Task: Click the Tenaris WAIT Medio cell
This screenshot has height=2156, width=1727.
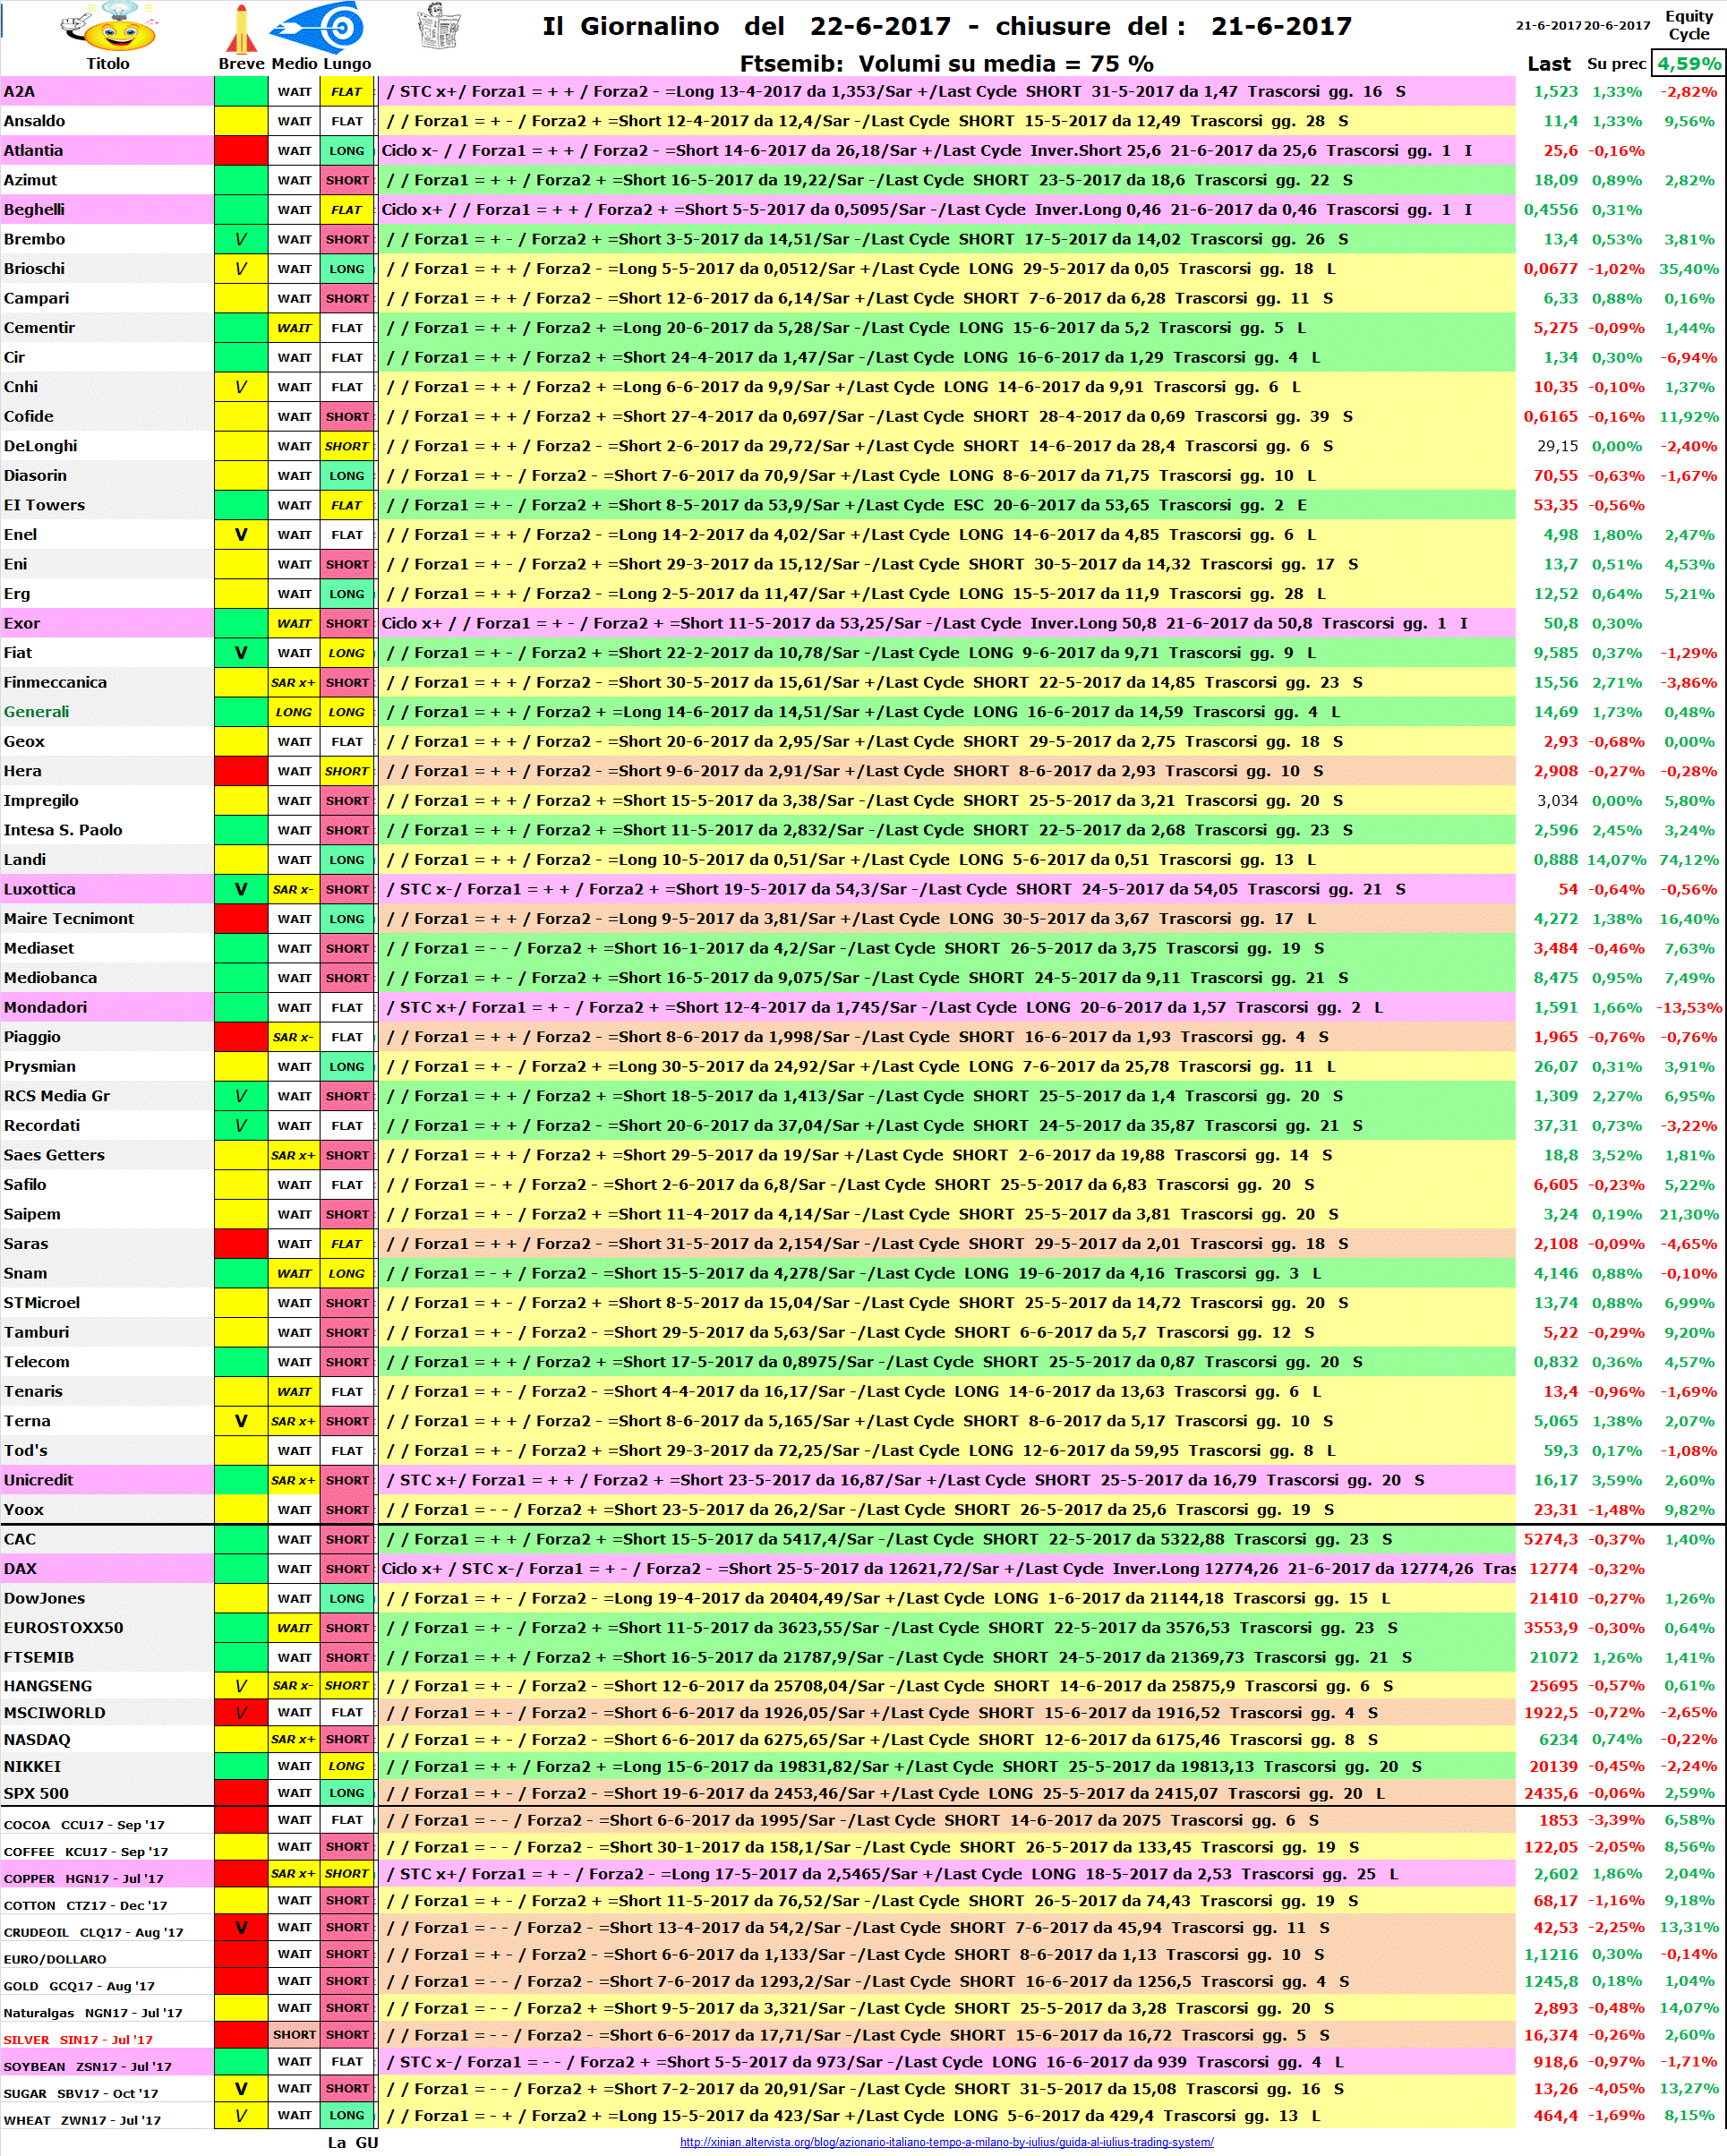Action: (x=293, y=1391)
